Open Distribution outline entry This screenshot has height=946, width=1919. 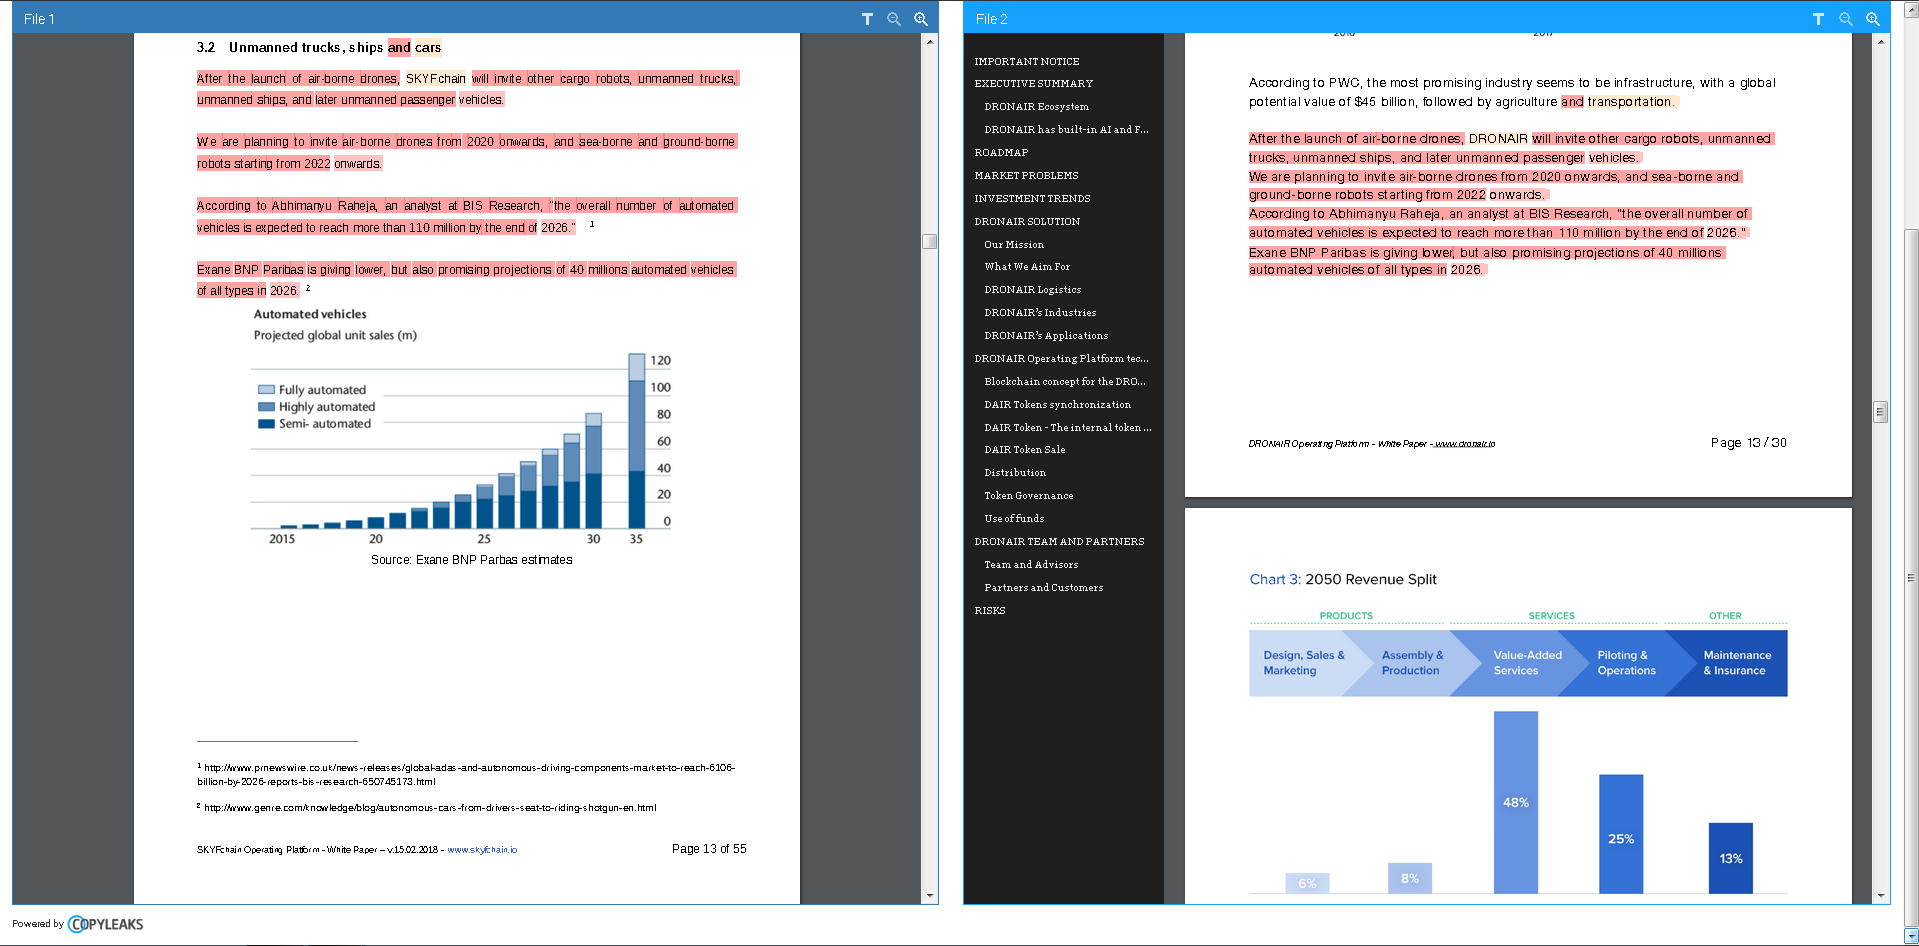pos(1015,473)
